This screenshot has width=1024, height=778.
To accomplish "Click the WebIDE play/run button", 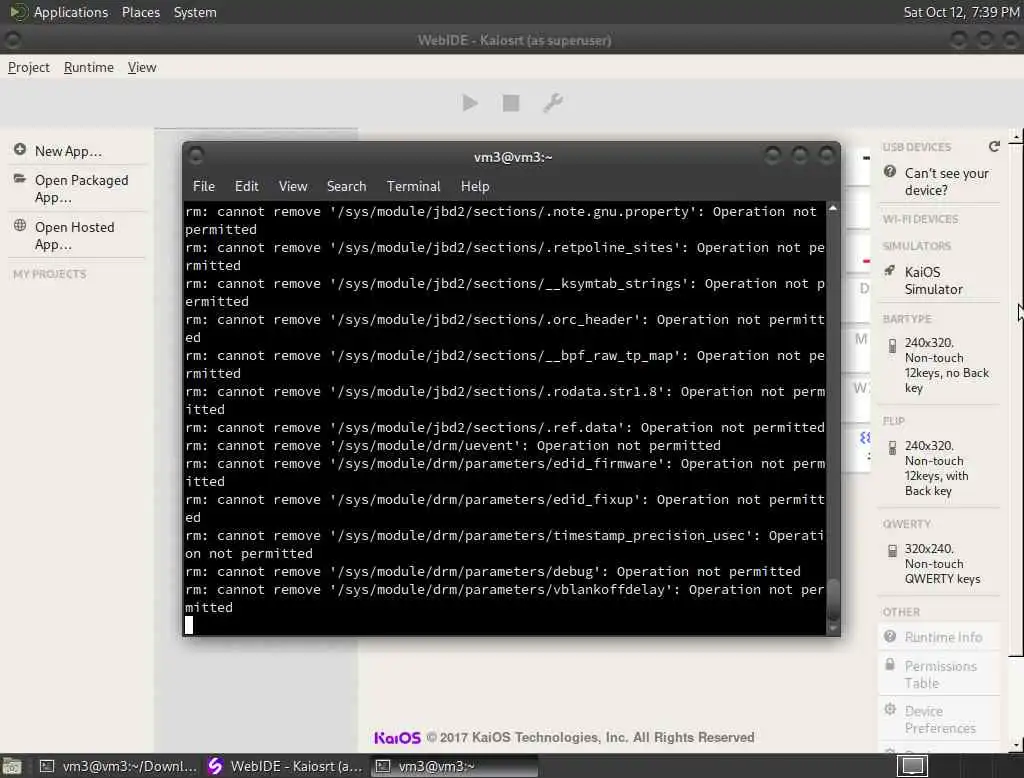I will point(470,103).
